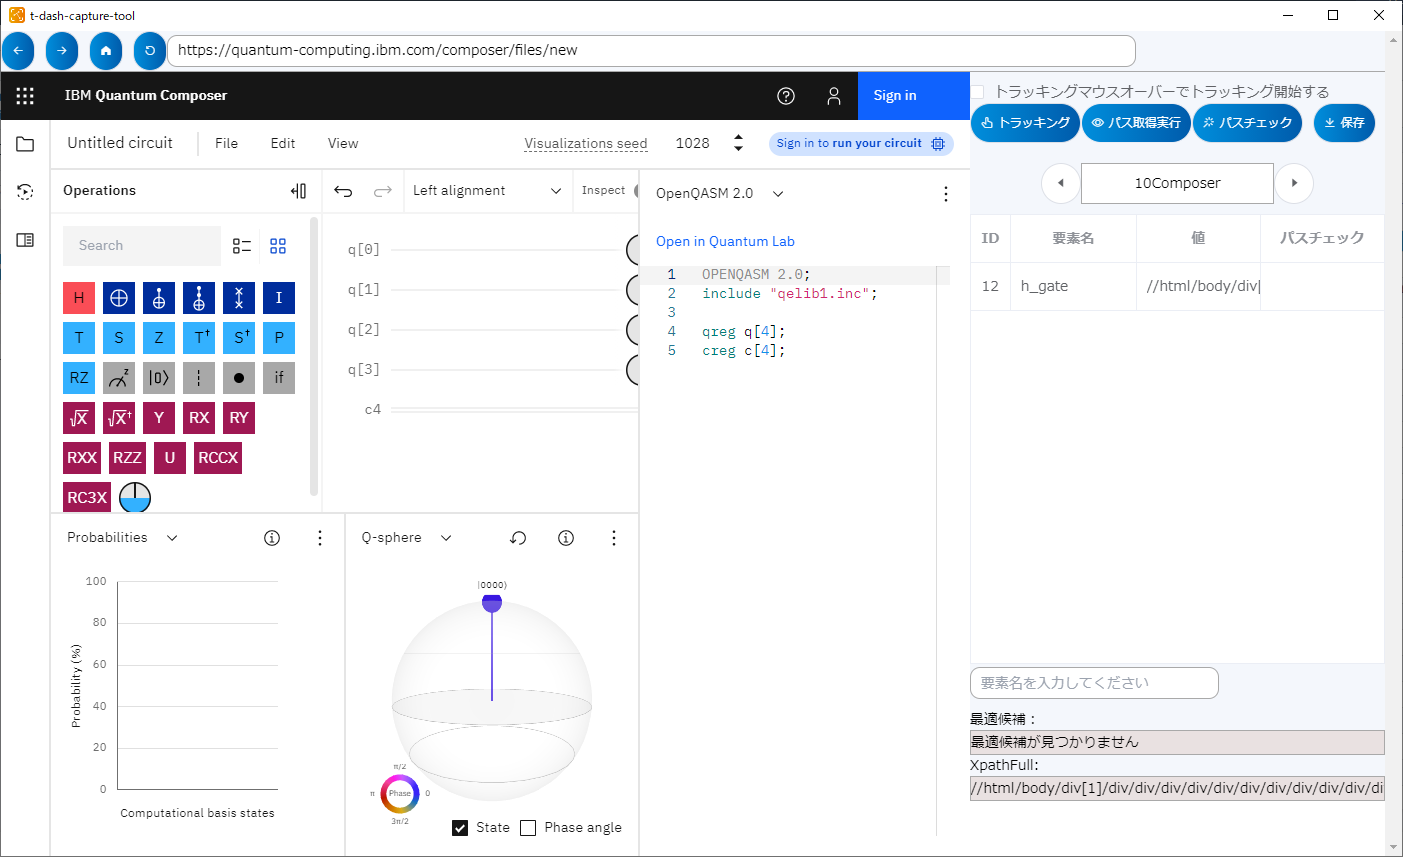Select the control modifier dot operation
The height and width of the screenshot is (857, 1403).
coord(239,378)
